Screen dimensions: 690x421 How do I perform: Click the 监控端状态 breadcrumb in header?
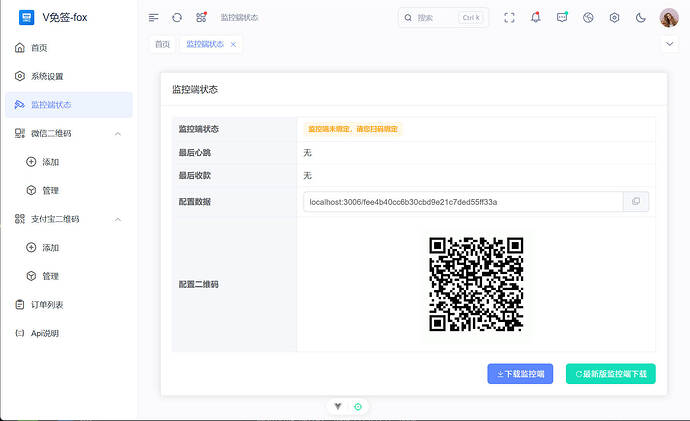(x=239, y=18)
